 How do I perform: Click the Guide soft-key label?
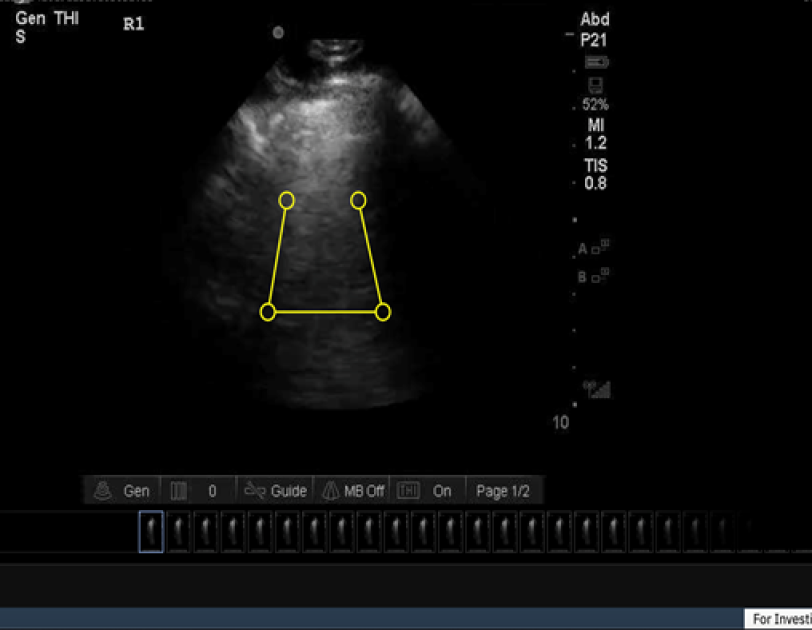tap(288, 491)
